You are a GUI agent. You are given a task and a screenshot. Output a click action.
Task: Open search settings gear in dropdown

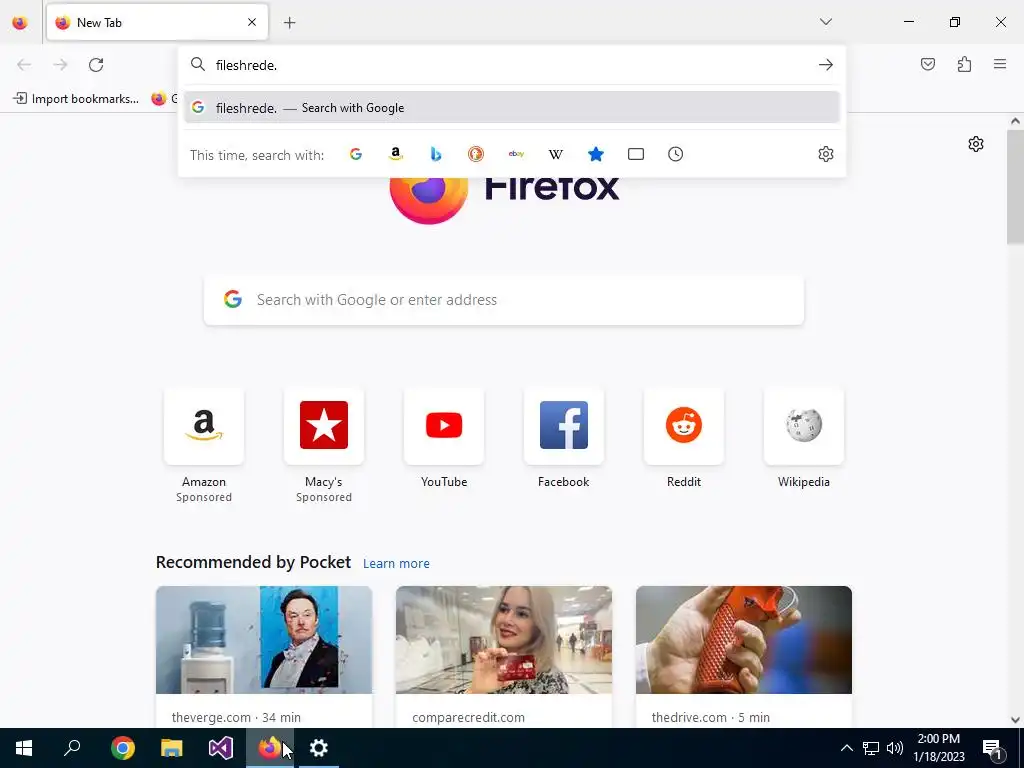[x=825, y=154]
